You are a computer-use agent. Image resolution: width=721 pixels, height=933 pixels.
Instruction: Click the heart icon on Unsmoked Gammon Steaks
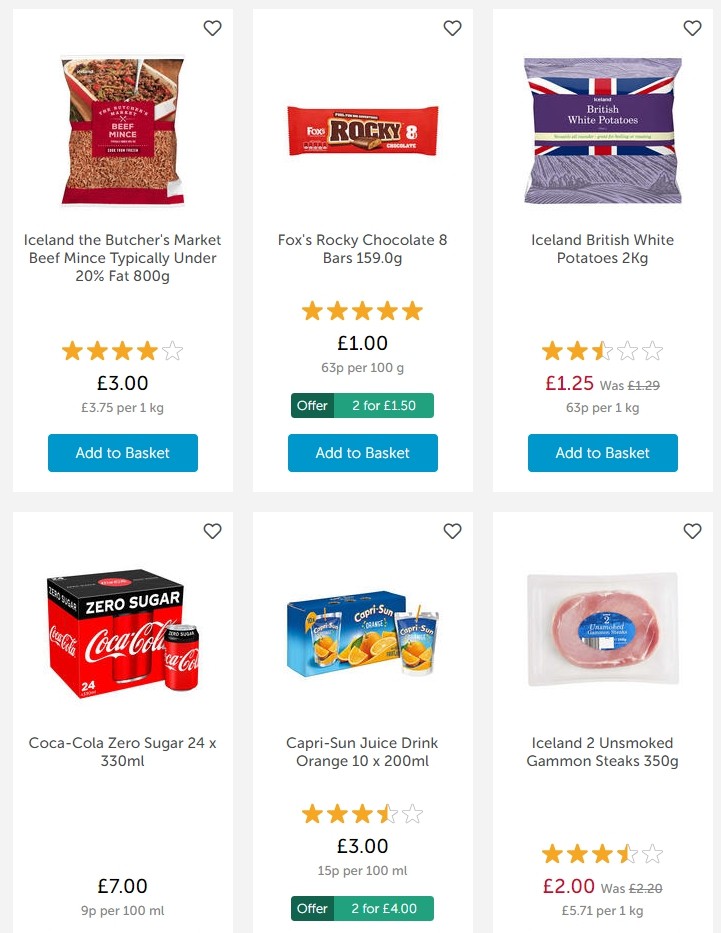(692, 531)
